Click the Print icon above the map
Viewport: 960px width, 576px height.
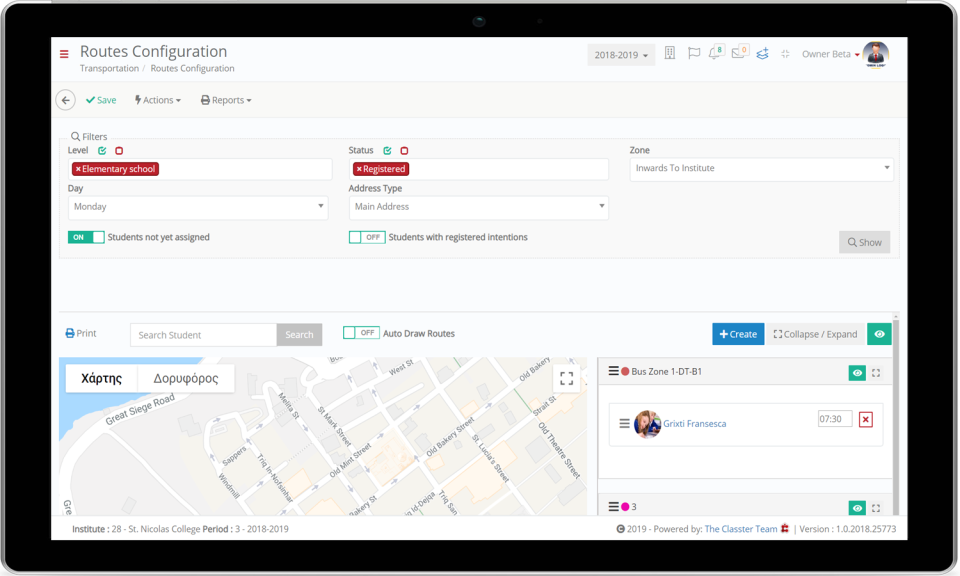[x=69, y=333]
